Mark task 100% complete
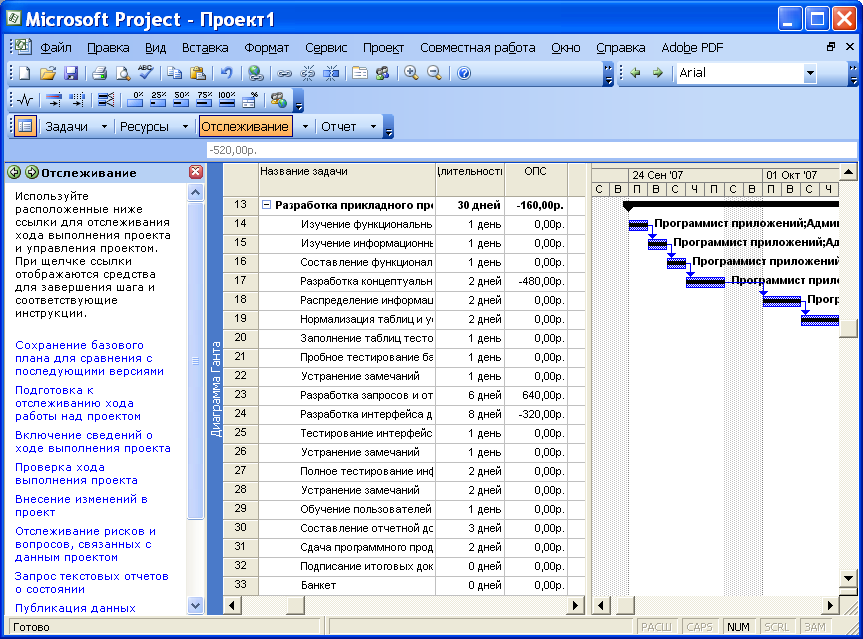This screenshot has width=863, height=639. [227, 100]
